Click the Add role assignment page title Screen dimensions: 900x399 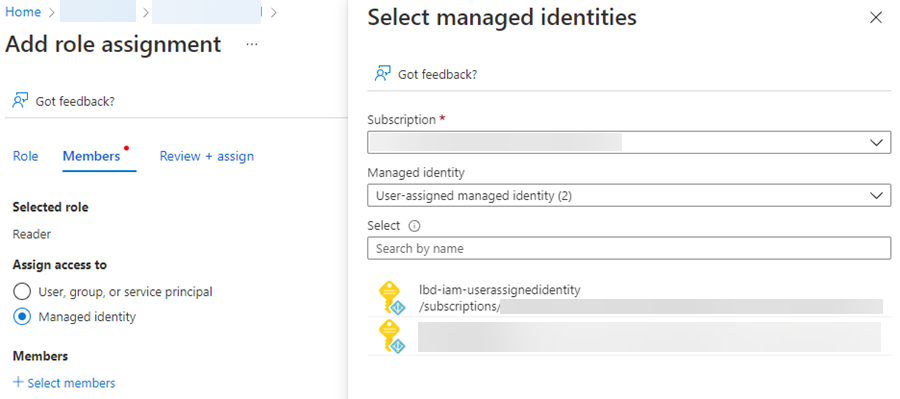tap(113, 44)
